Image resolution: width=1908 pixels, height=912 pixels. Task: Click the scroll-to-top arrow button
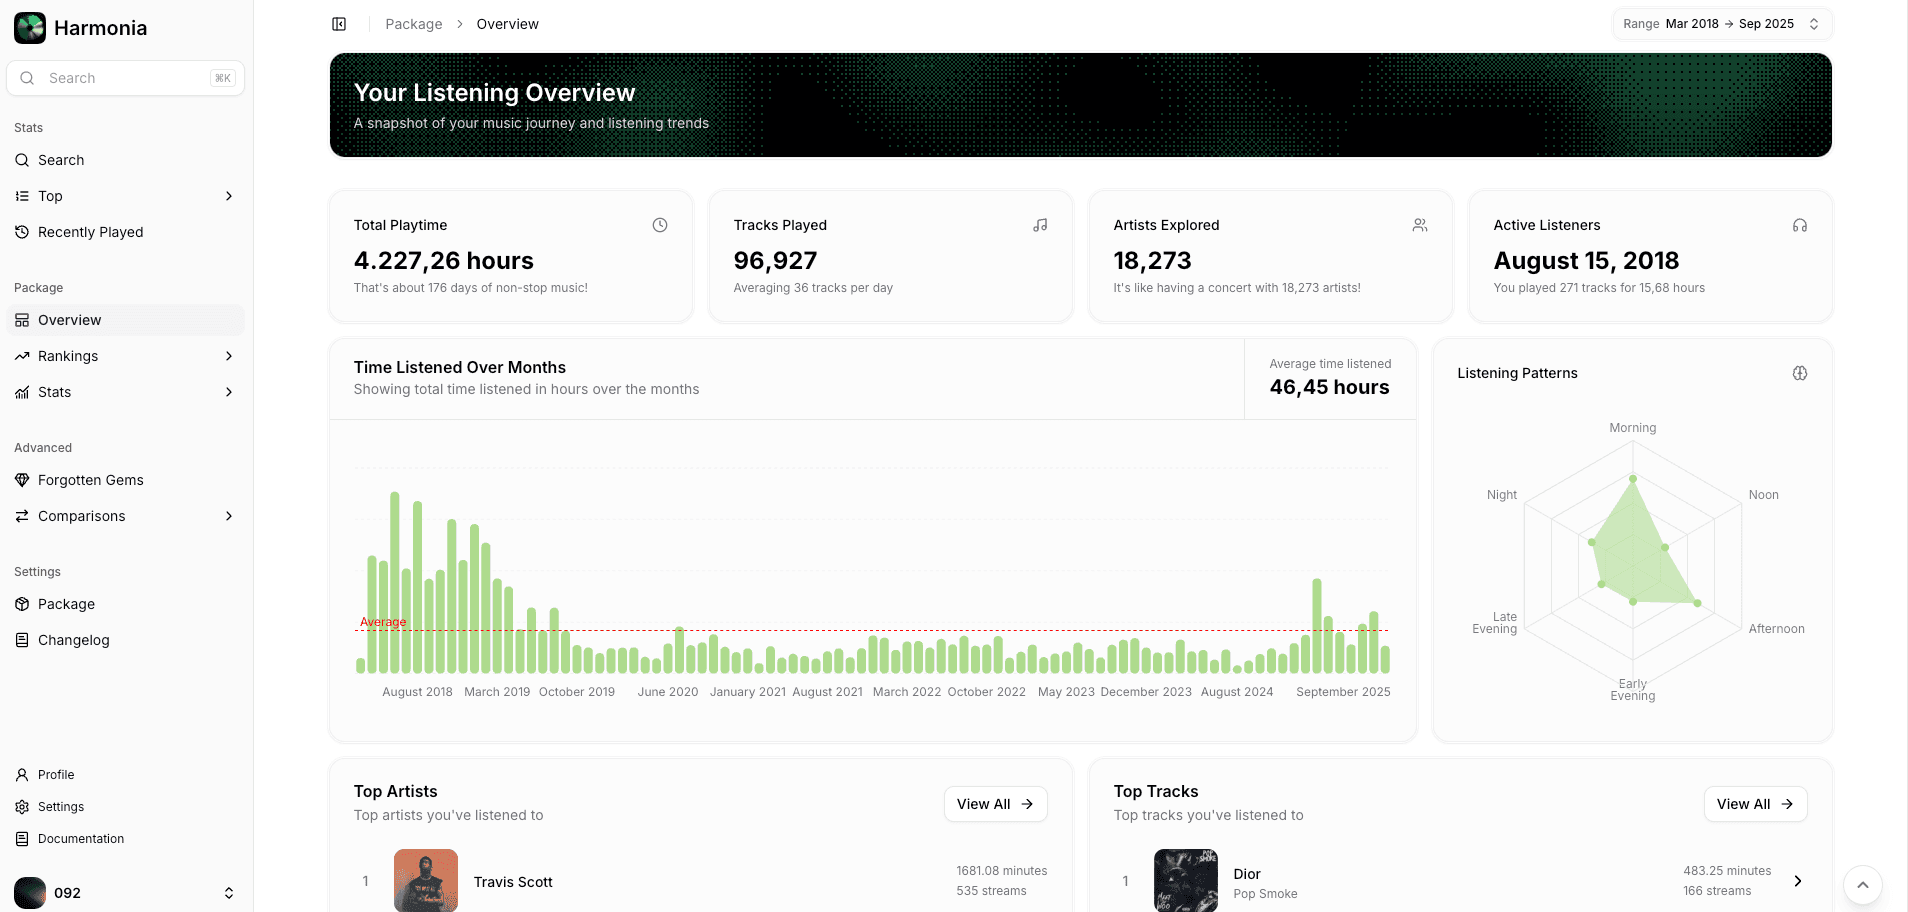coord(1862,885)
